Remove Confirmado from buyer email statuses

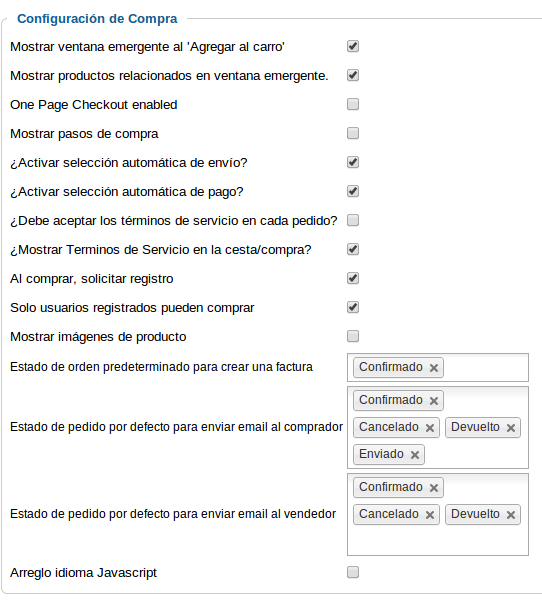tap(434, 401)
